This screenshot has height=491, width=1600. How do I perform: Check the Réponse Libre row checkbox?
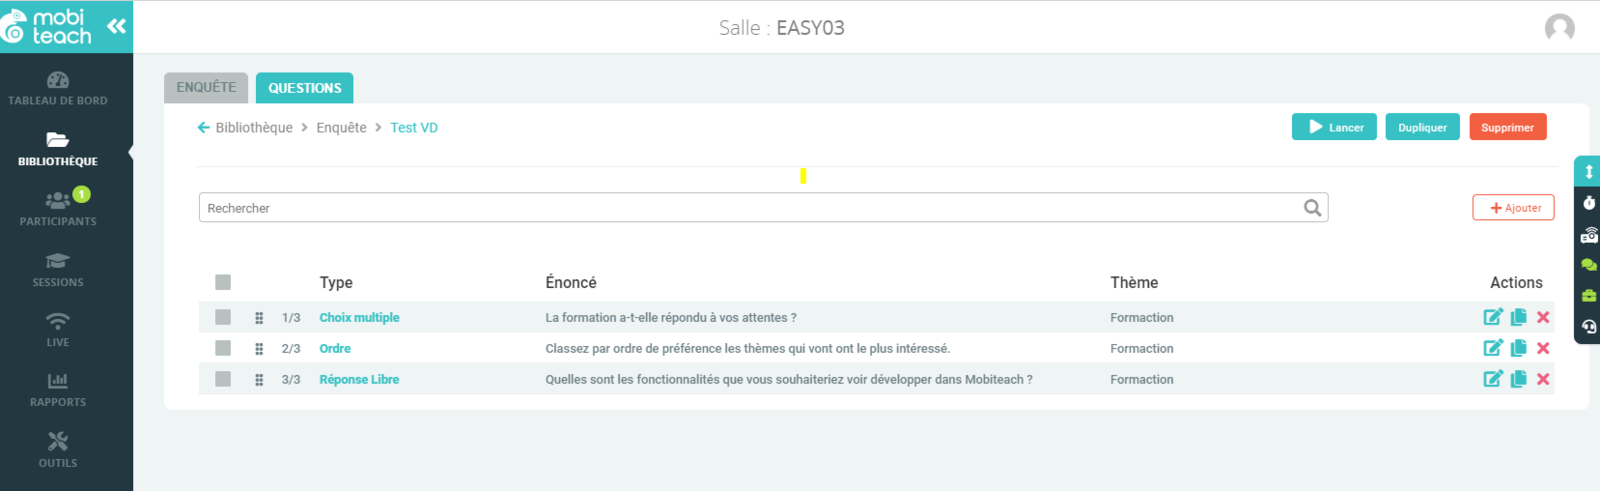coord(223,379)
